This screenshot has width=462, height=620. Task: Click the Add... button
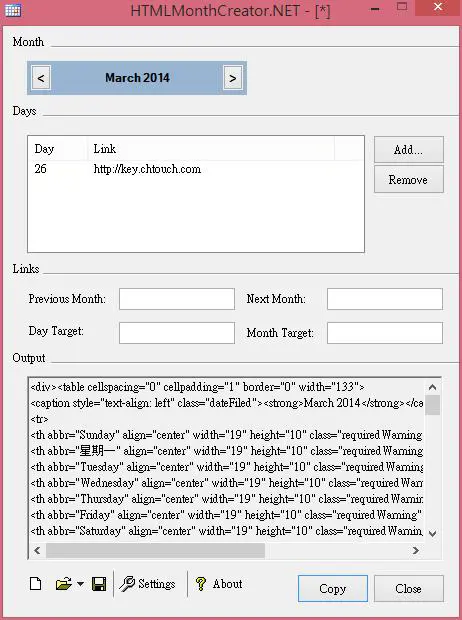tap(409, 149)
